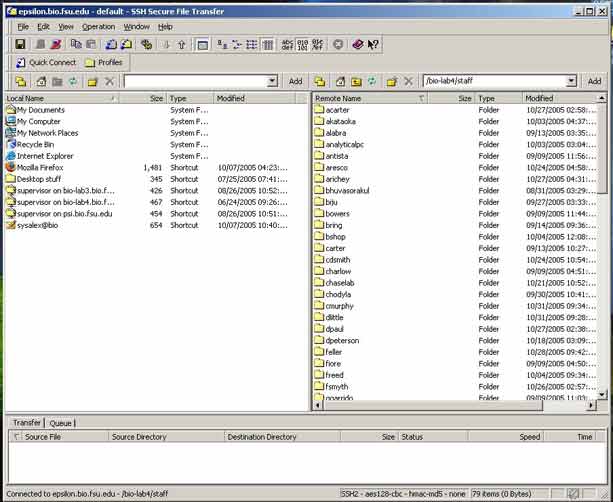Refresh the remote file list

point(372,81)
